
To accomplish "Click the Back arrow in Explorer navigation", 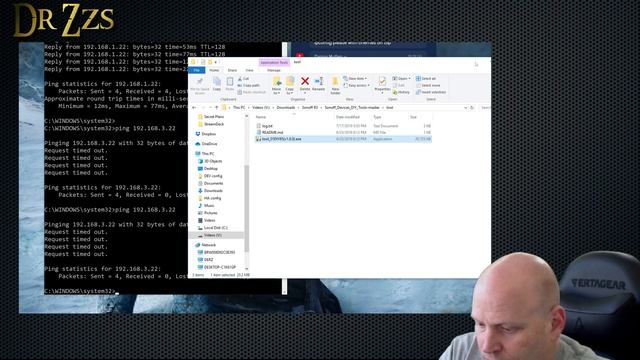I will (x=194, y=107).
